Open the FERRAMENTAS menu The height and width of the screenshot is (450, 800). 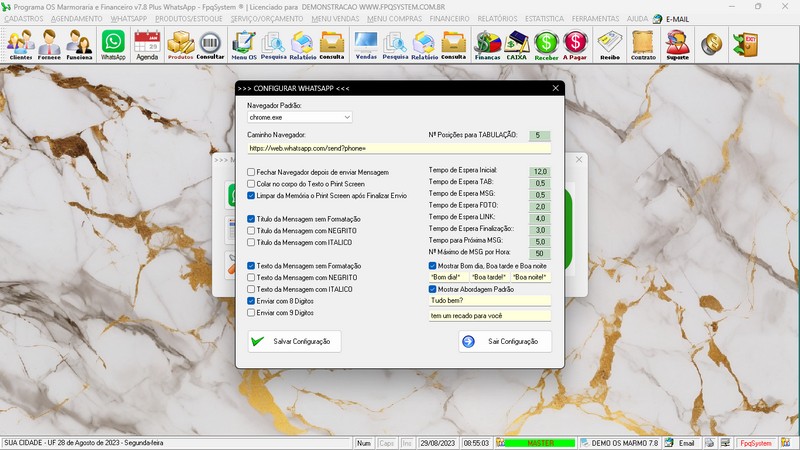click(595, 19)
